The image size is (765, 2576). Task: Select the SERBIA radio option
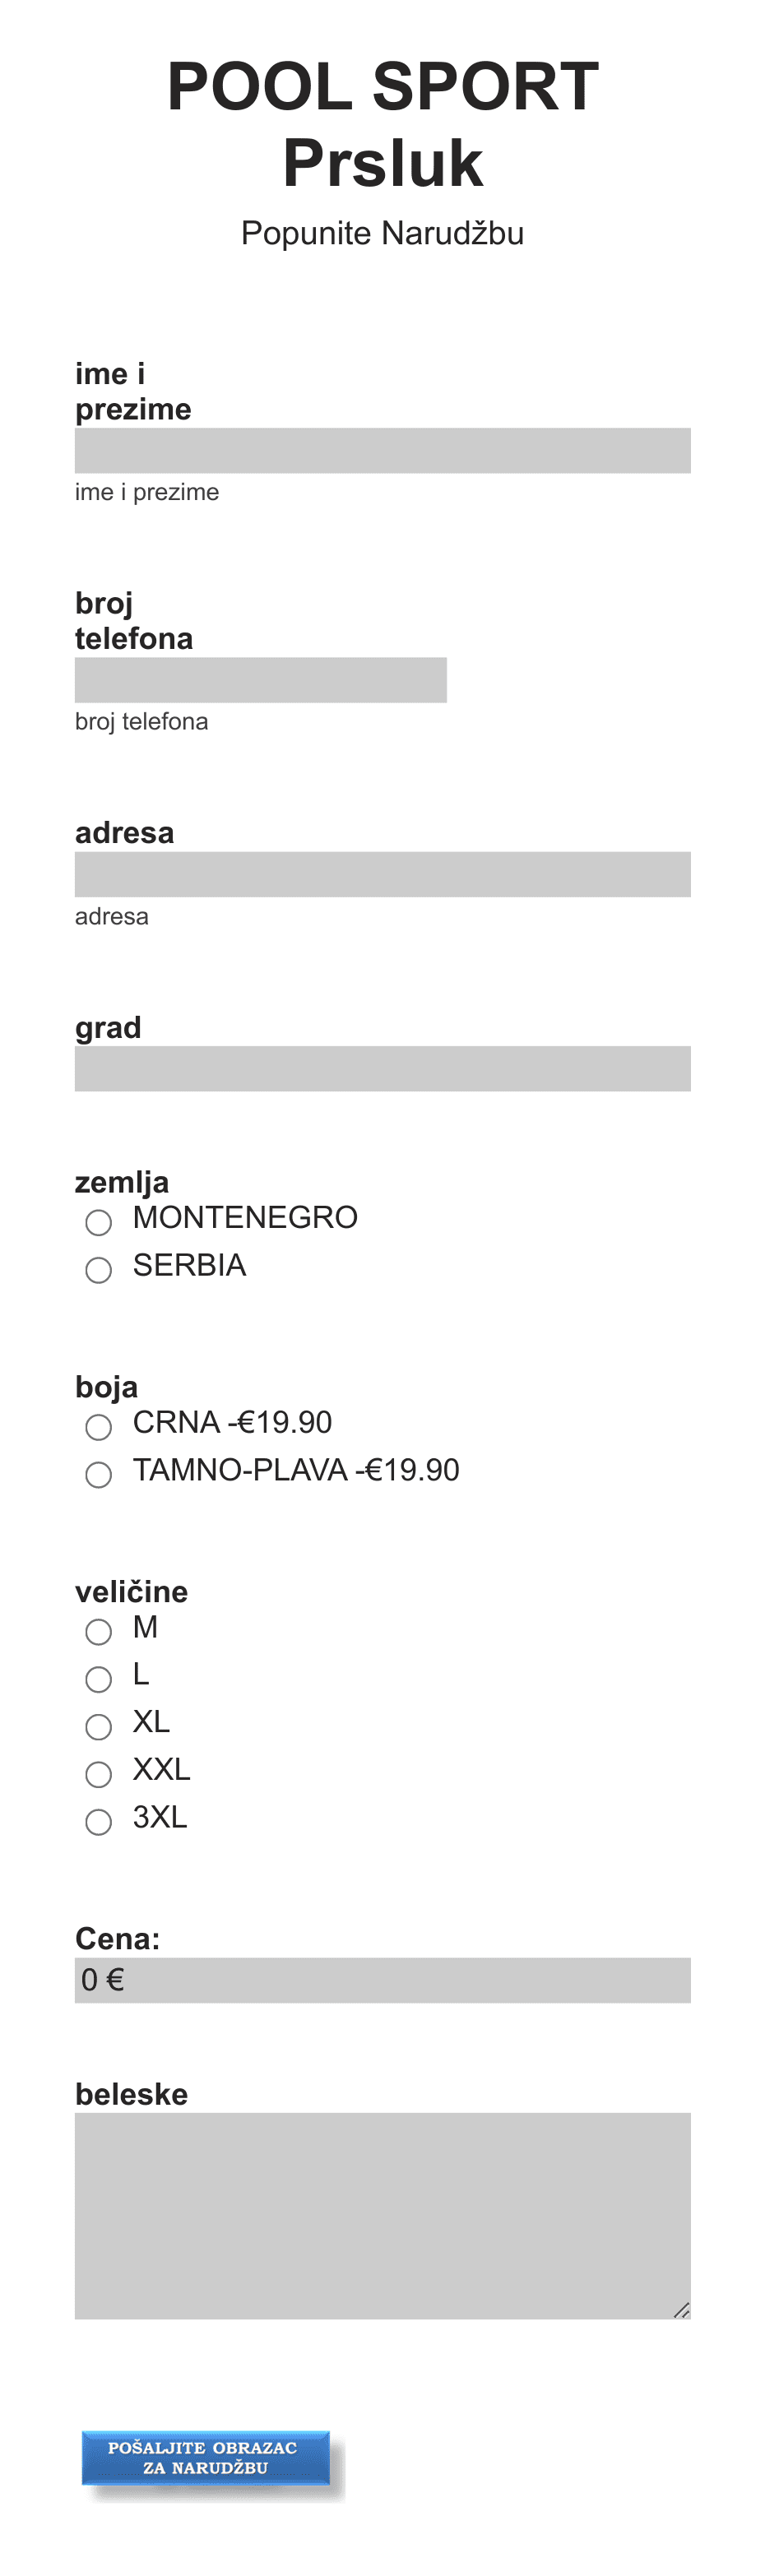click(98, 1270)
